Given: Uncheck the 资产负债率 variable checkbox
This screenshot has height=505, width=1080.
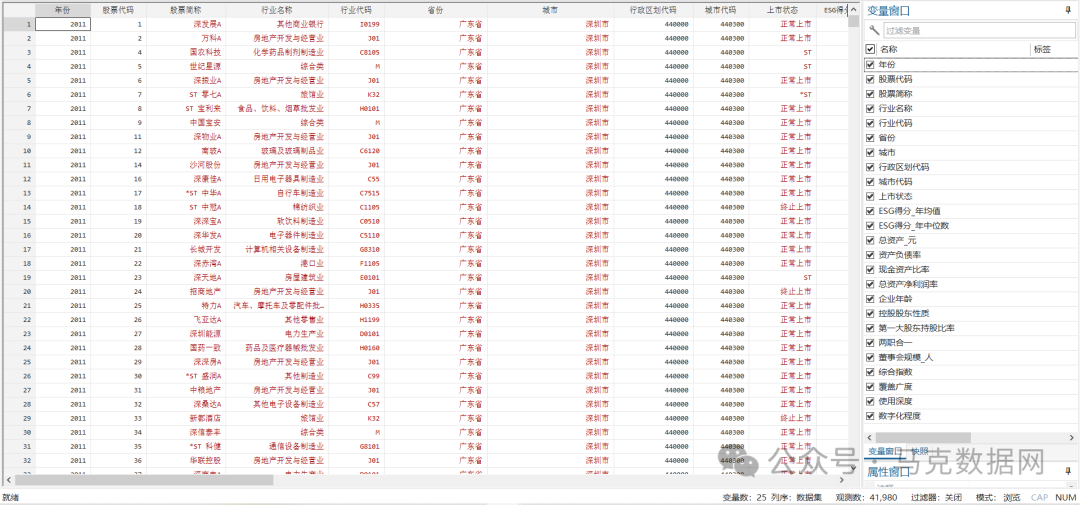Looking at the screenshot, I should [870, 255].
